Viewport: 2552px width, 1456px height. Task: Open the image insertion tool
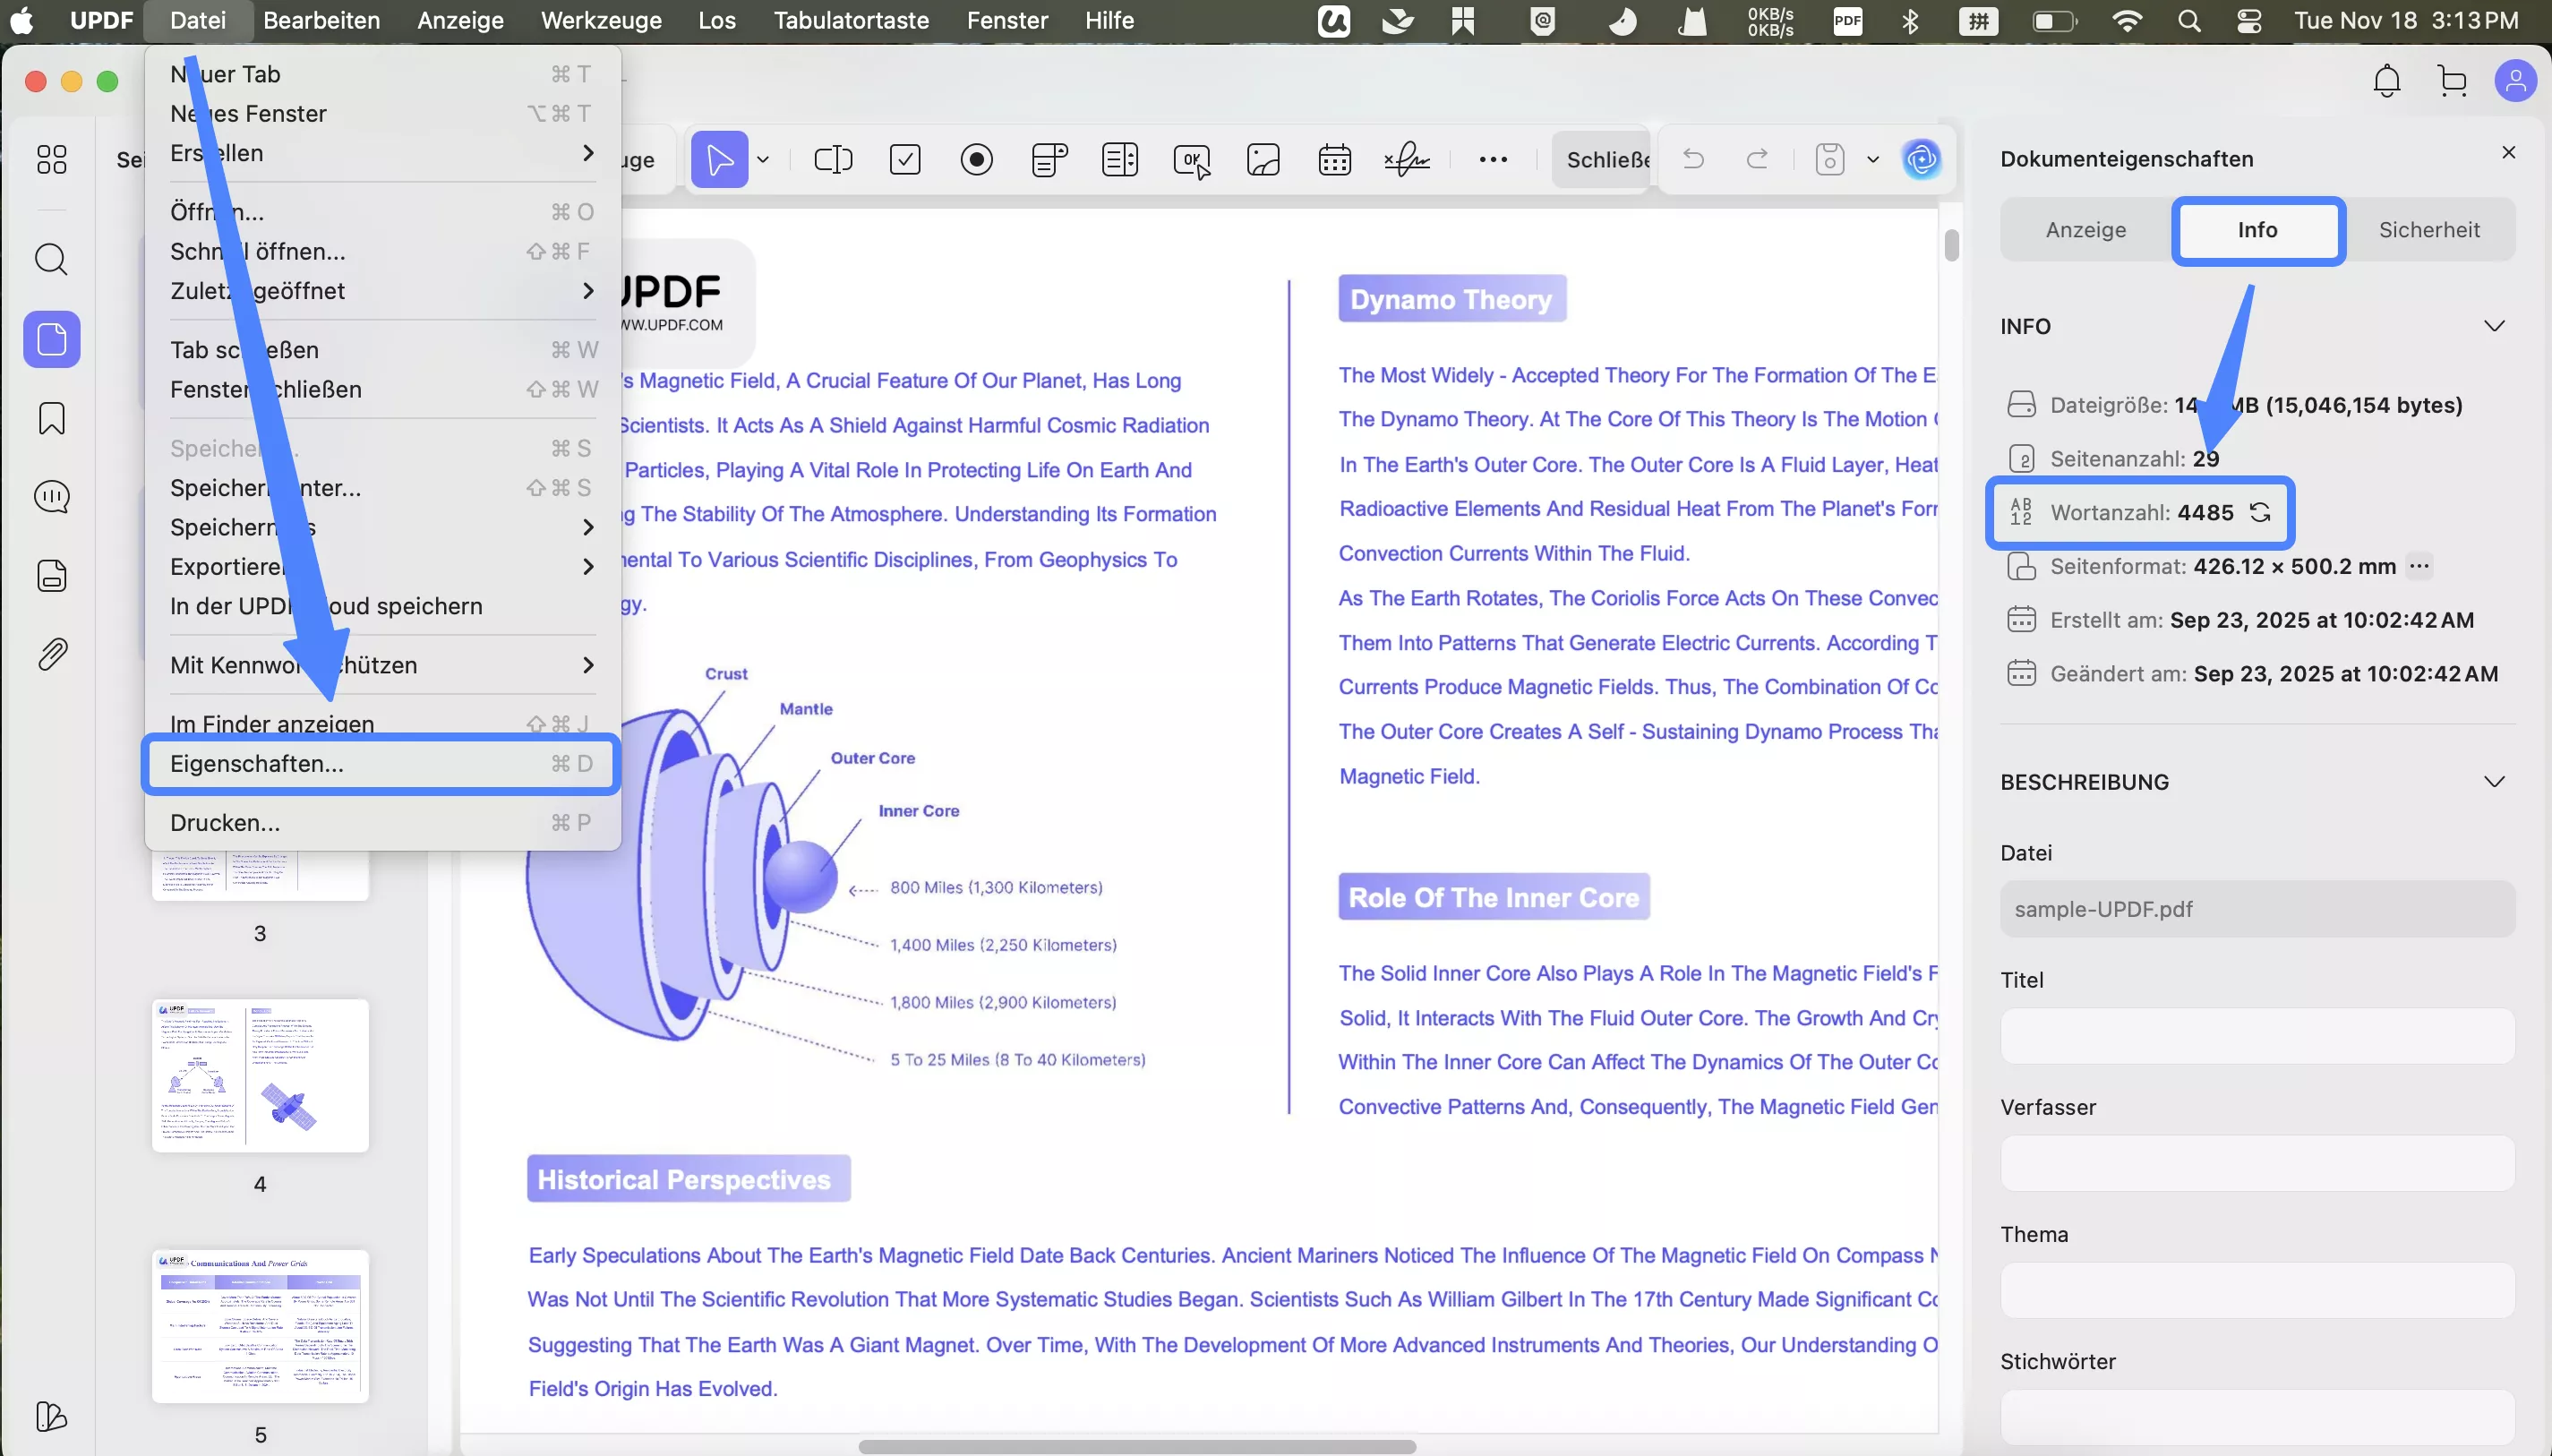[1262, 160]
